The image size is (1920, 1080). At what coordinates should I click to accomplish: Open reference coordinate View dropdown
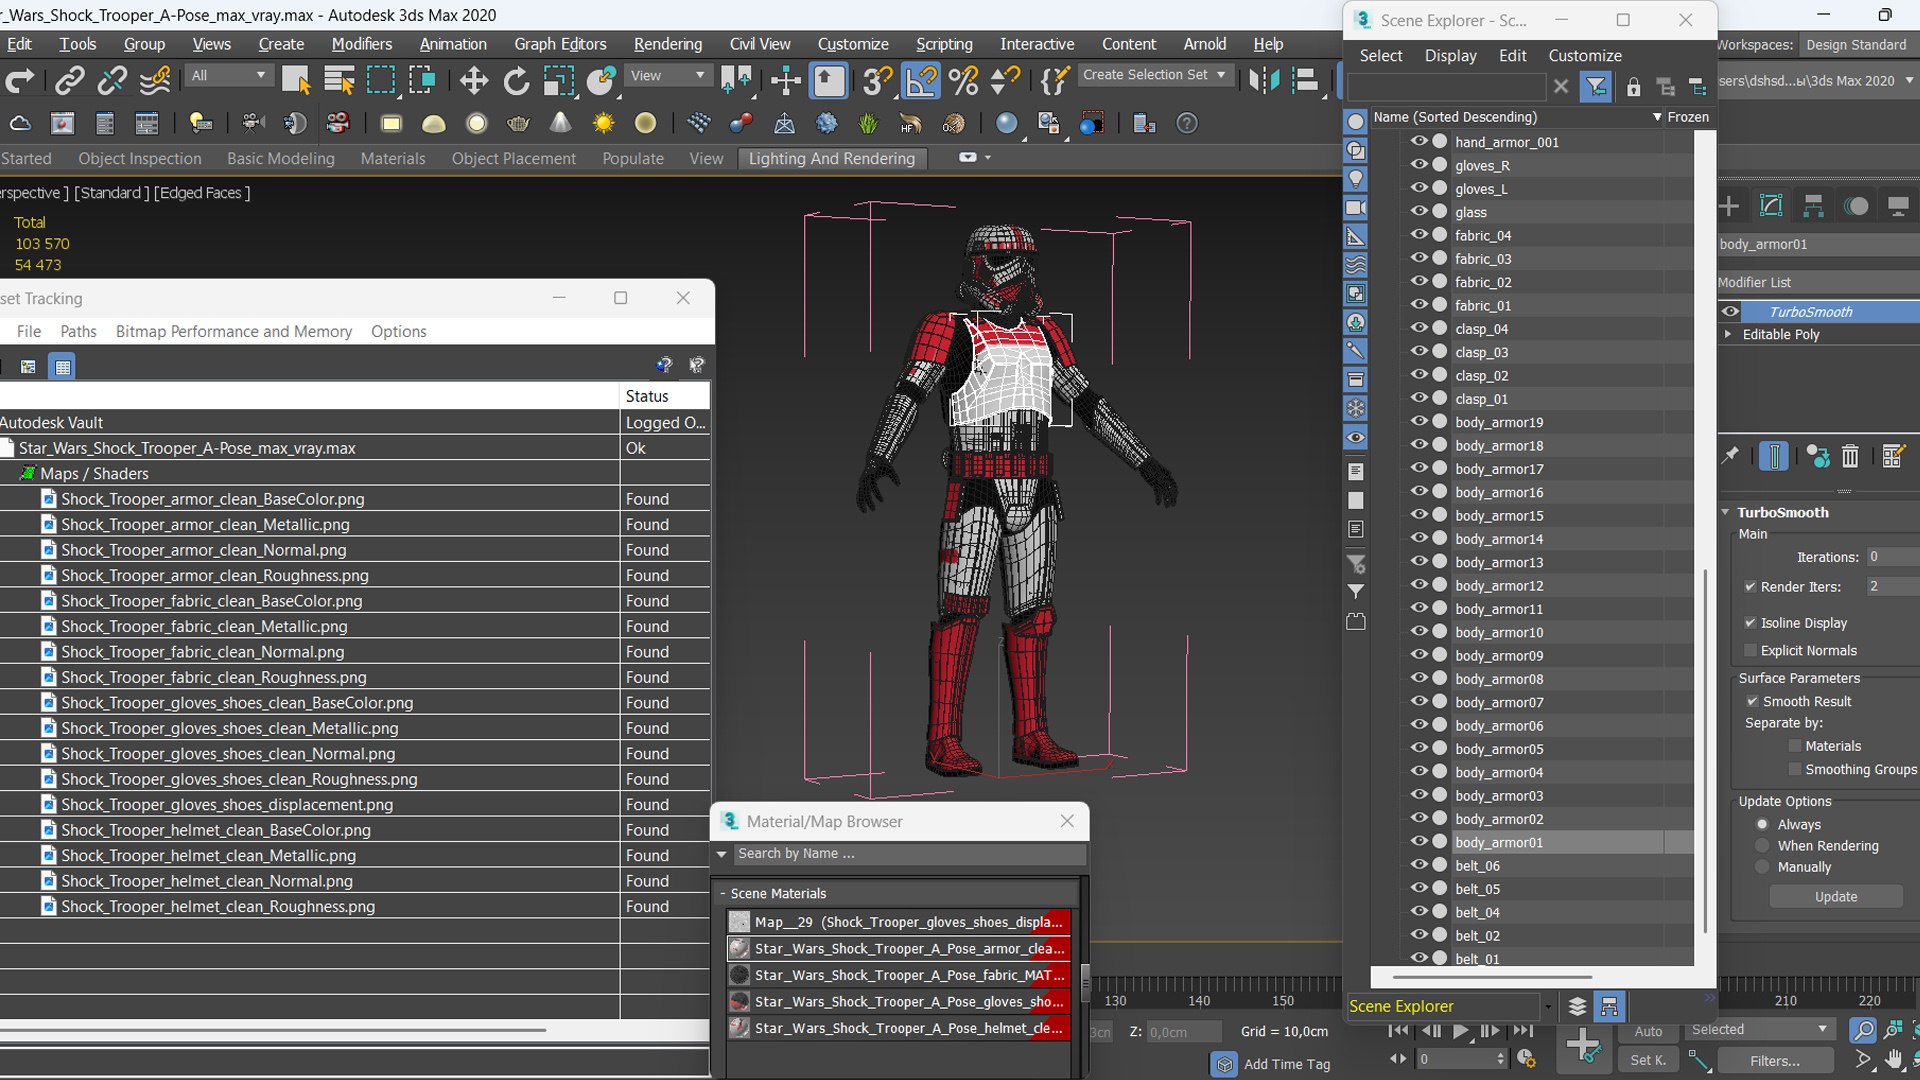pyautogui.click(x=667, y=76)
